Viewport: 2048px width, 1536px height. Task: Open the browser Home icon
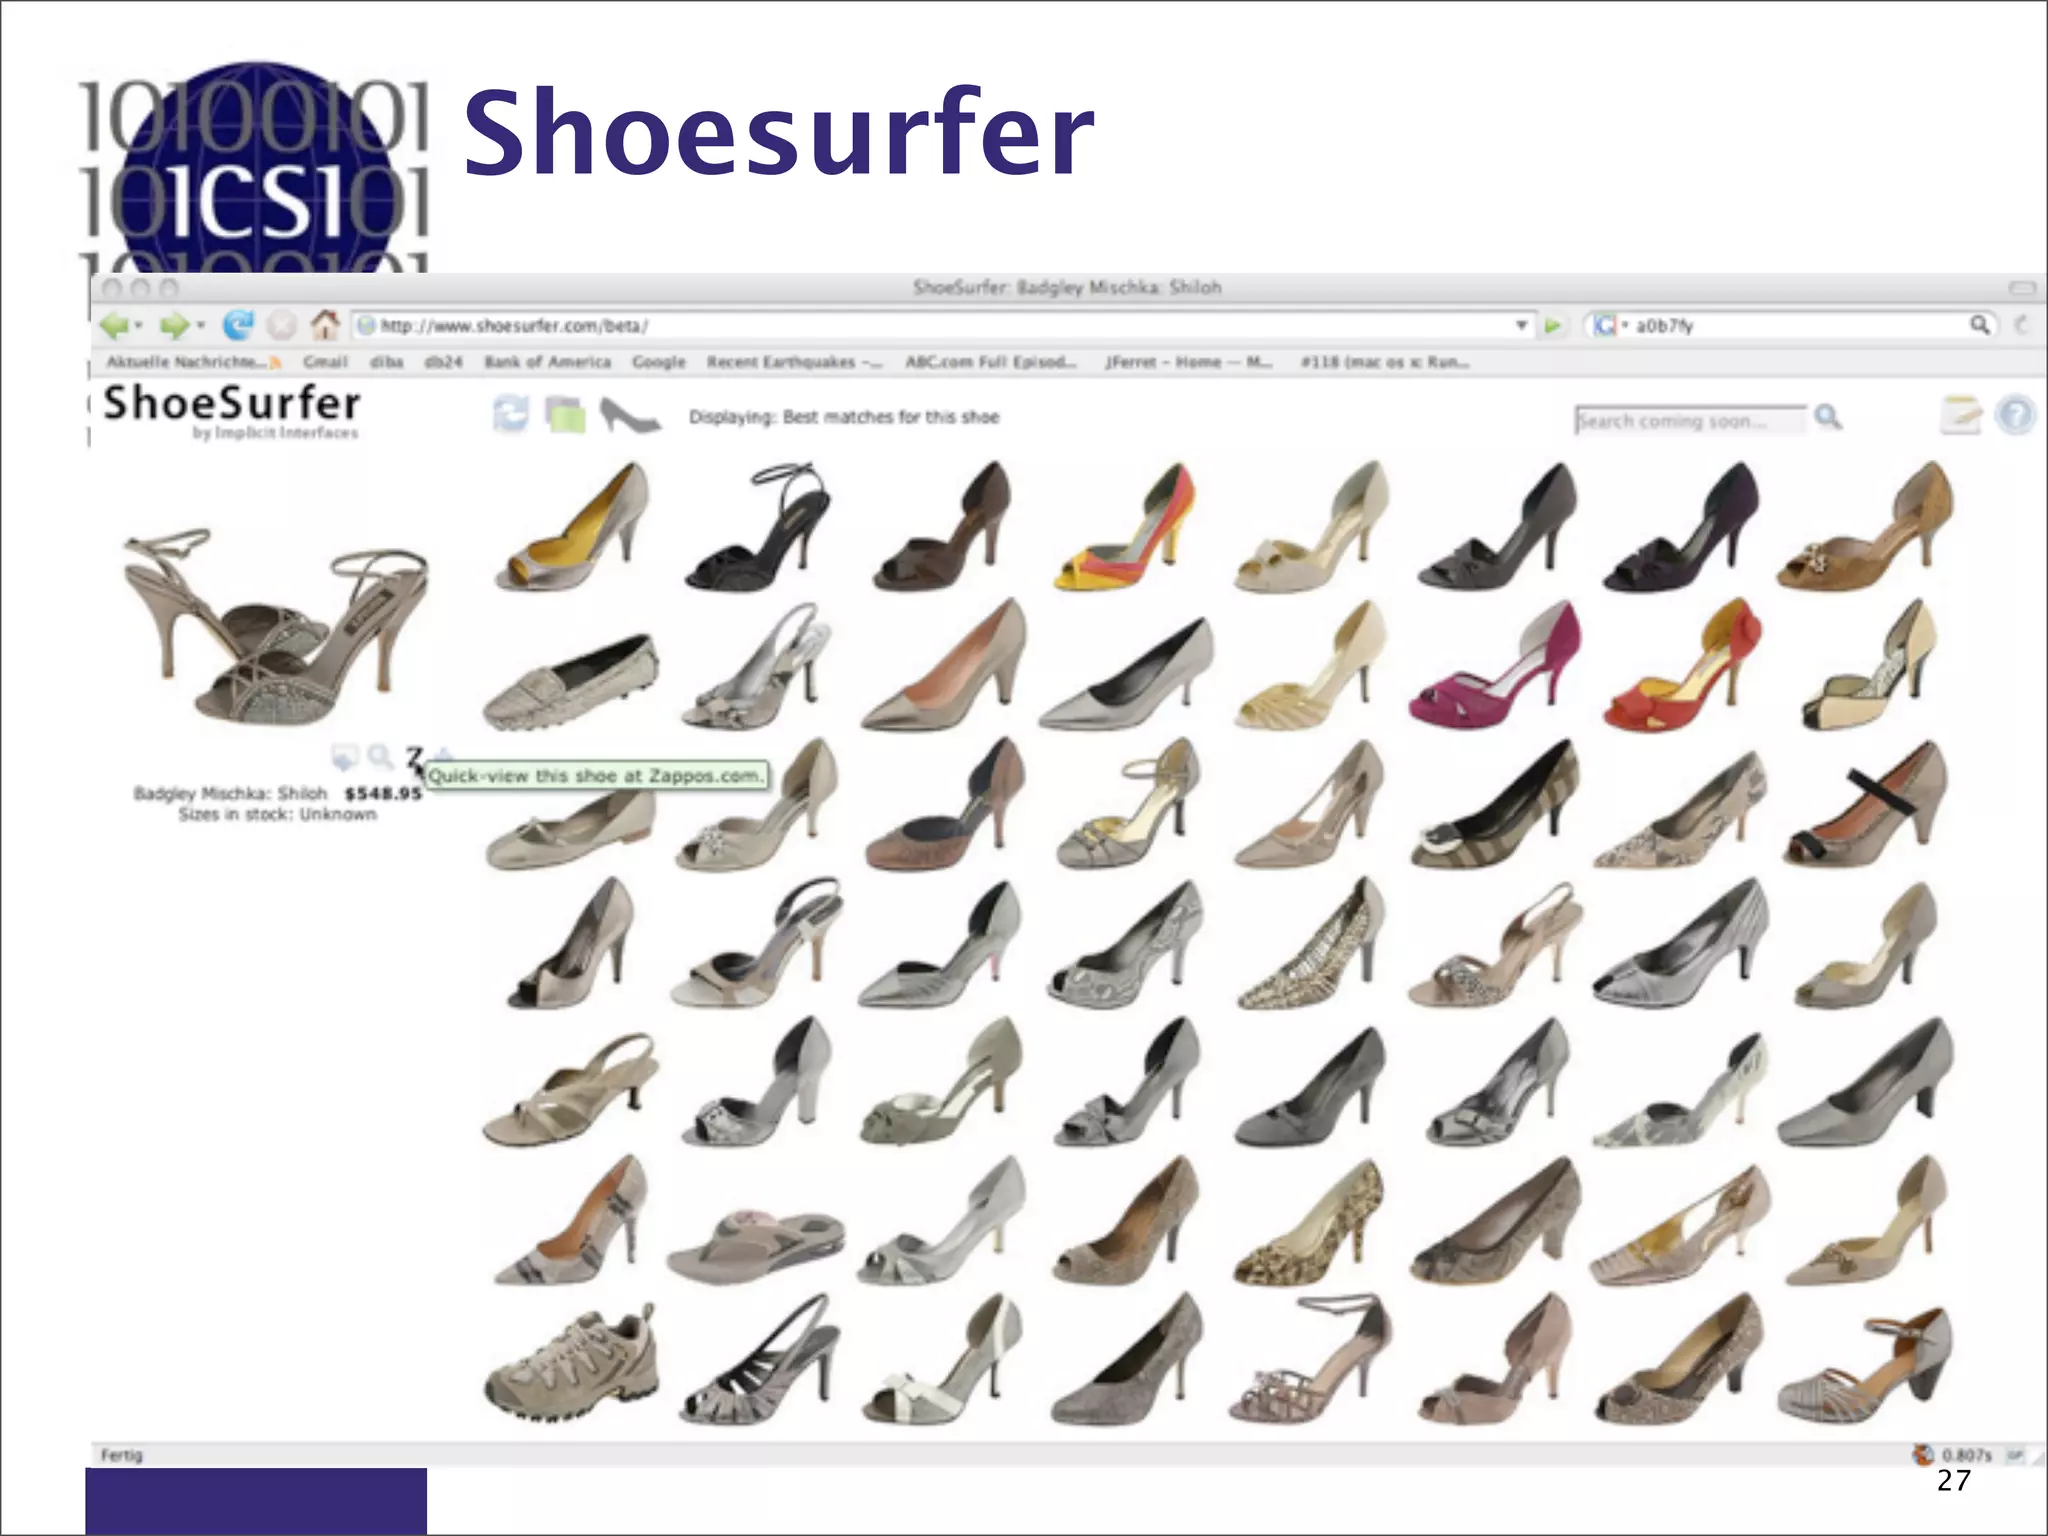[324, 324]
